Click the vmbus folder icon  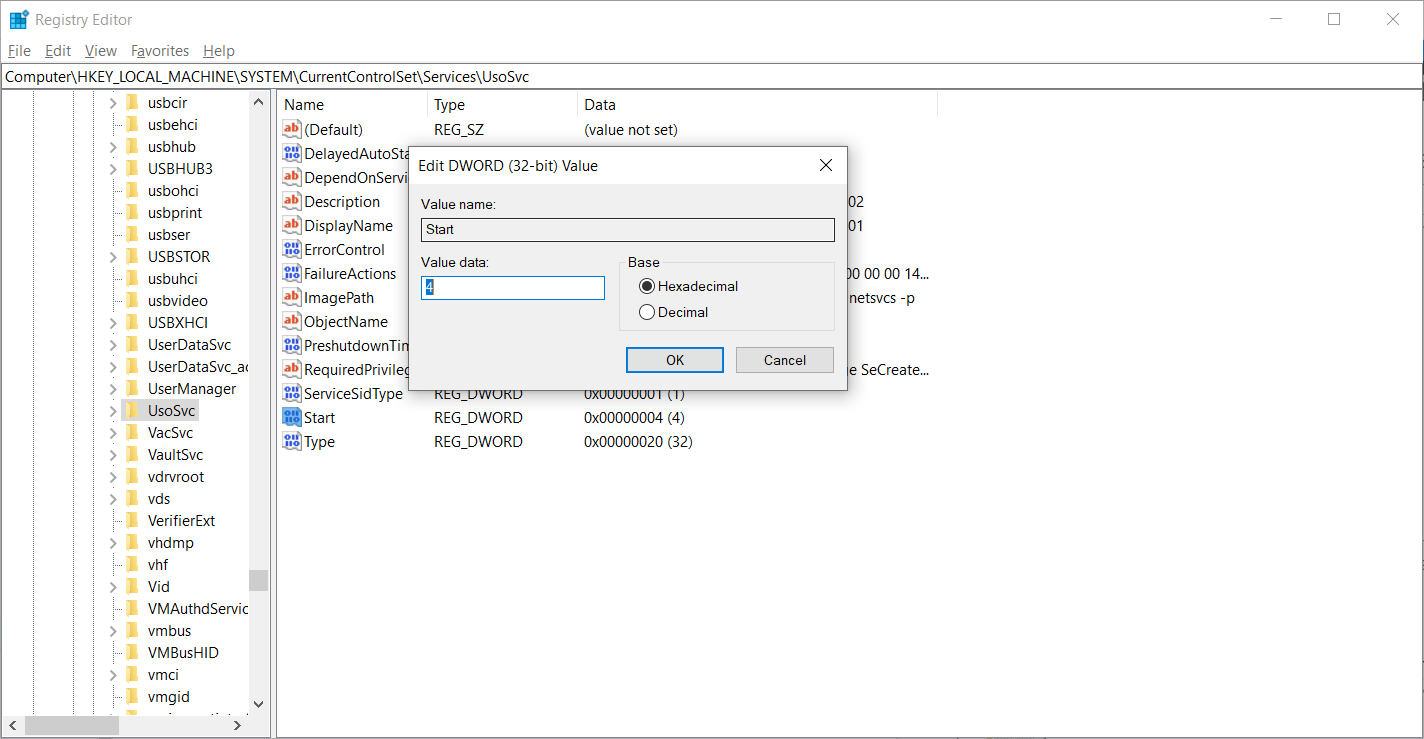click(x=132, y=630)
